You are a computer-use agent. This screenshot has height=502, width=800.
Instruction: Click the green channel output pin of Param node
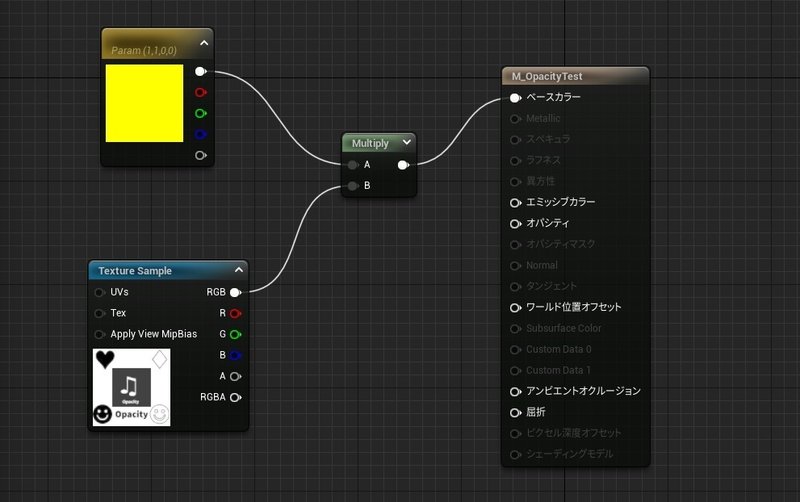pos(201,113)
